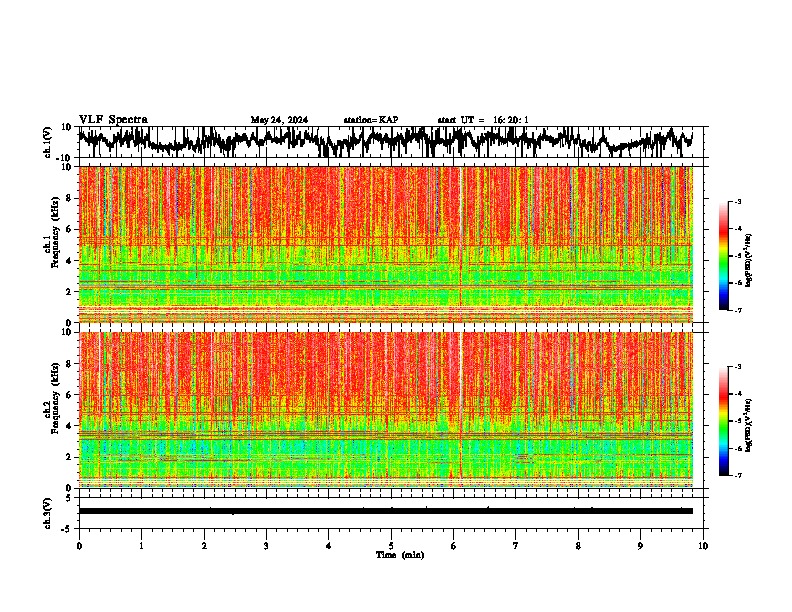Click the "2" tick on the ch.2 frequency axis

click(69, 457)
